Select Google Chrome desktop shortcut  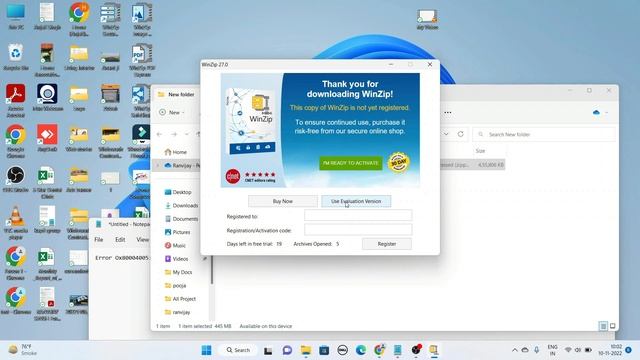pyautogui.click(x=16, y=142)
